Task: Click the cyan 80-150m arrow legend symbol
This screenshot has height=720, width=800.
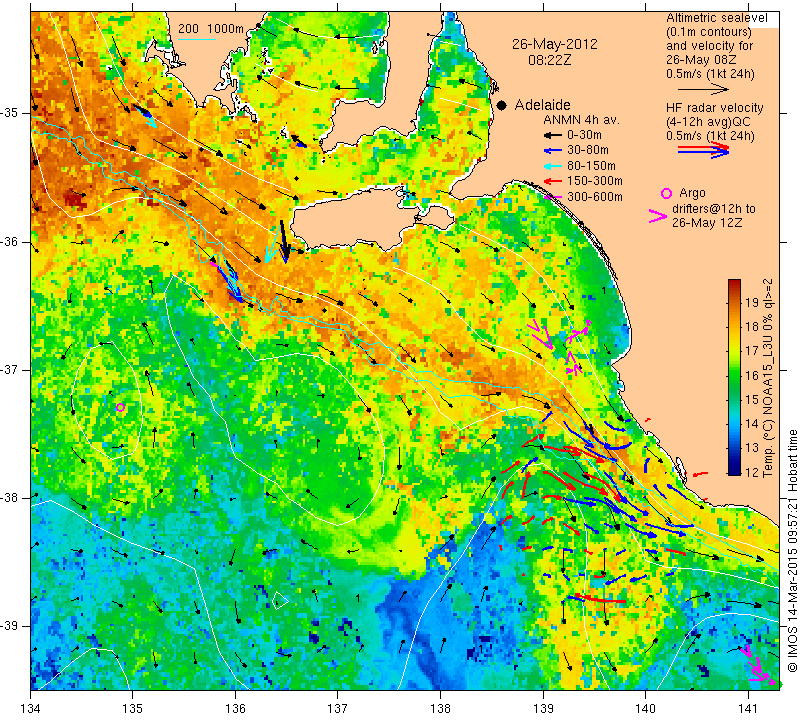Action: tap(553, 166)
